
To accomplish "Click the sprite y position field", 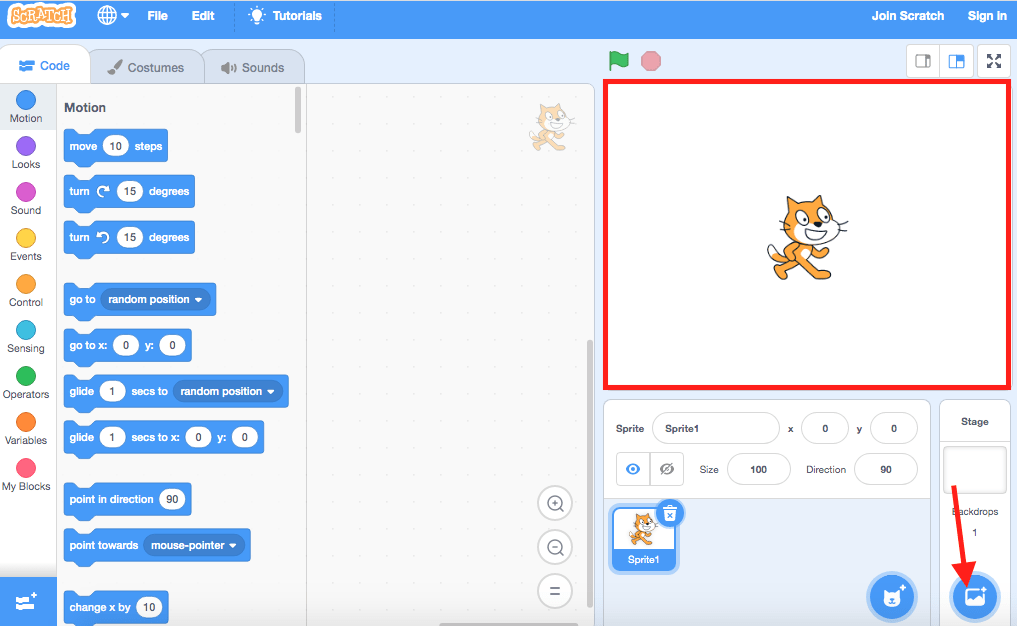I will pos(894,428).
